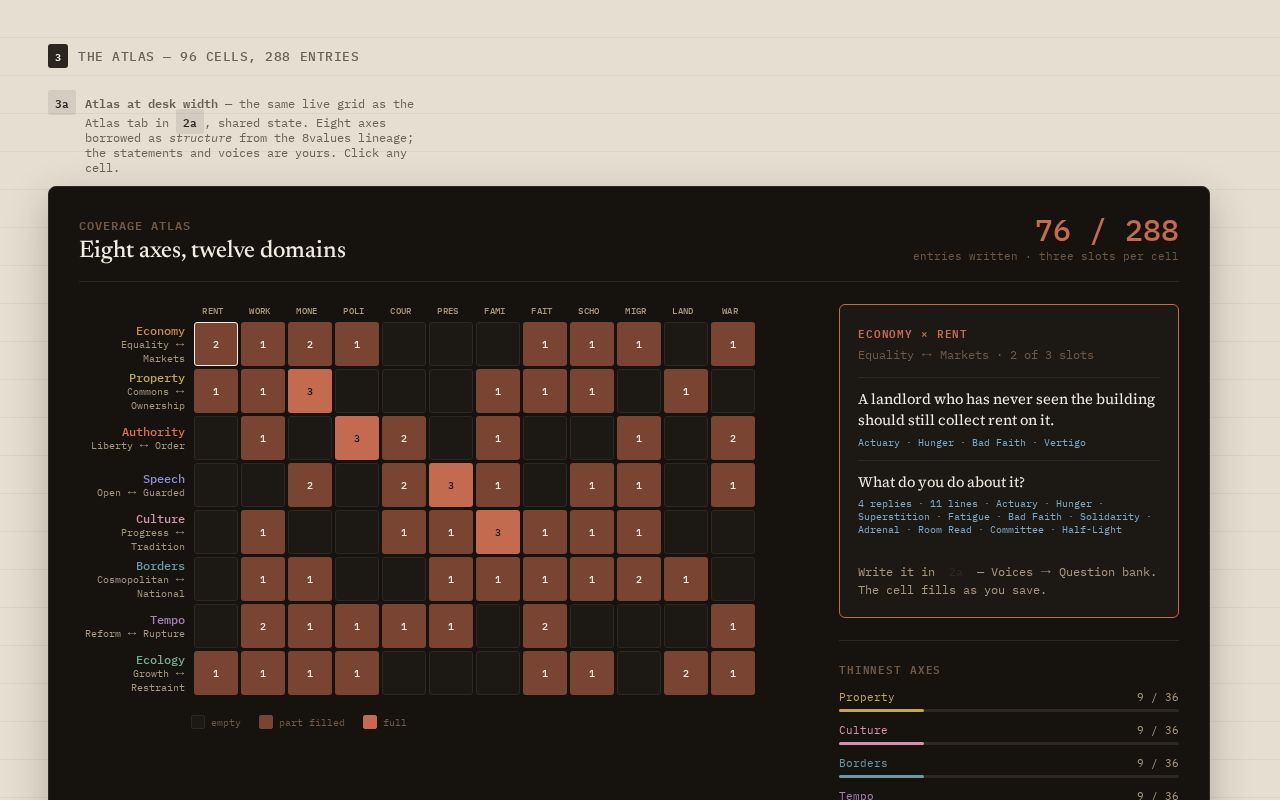Click the full legend swatch
This screenshot has width=1280, height=800.
(x=370, y=722)
